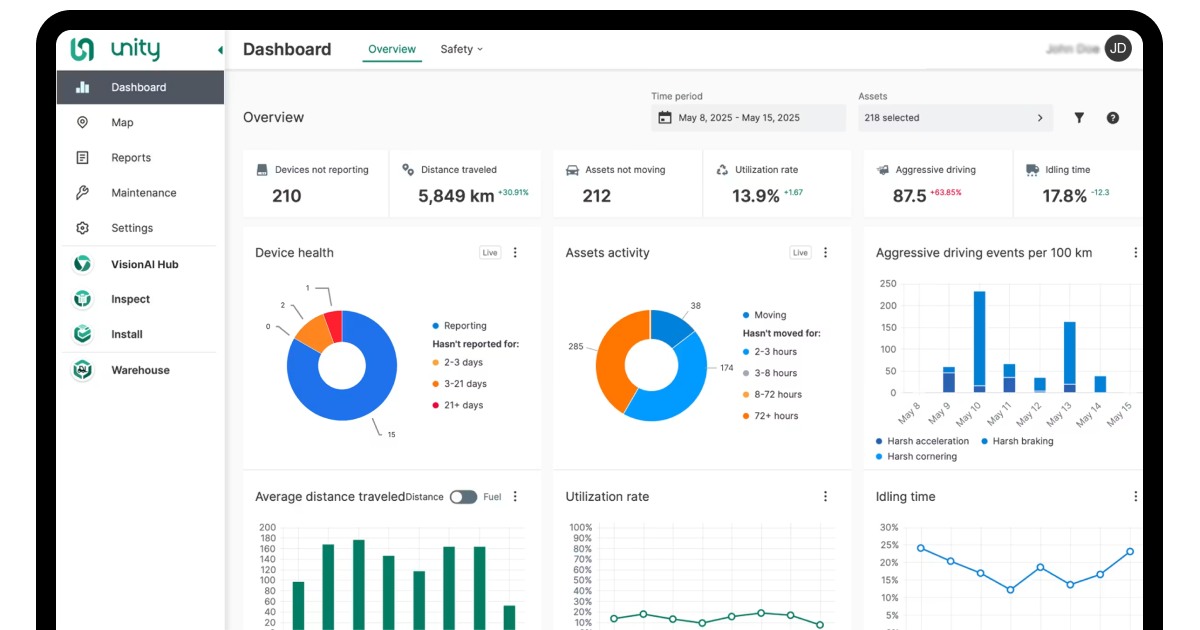Toggle Moving legend in Assets activity

click(765, 315)
